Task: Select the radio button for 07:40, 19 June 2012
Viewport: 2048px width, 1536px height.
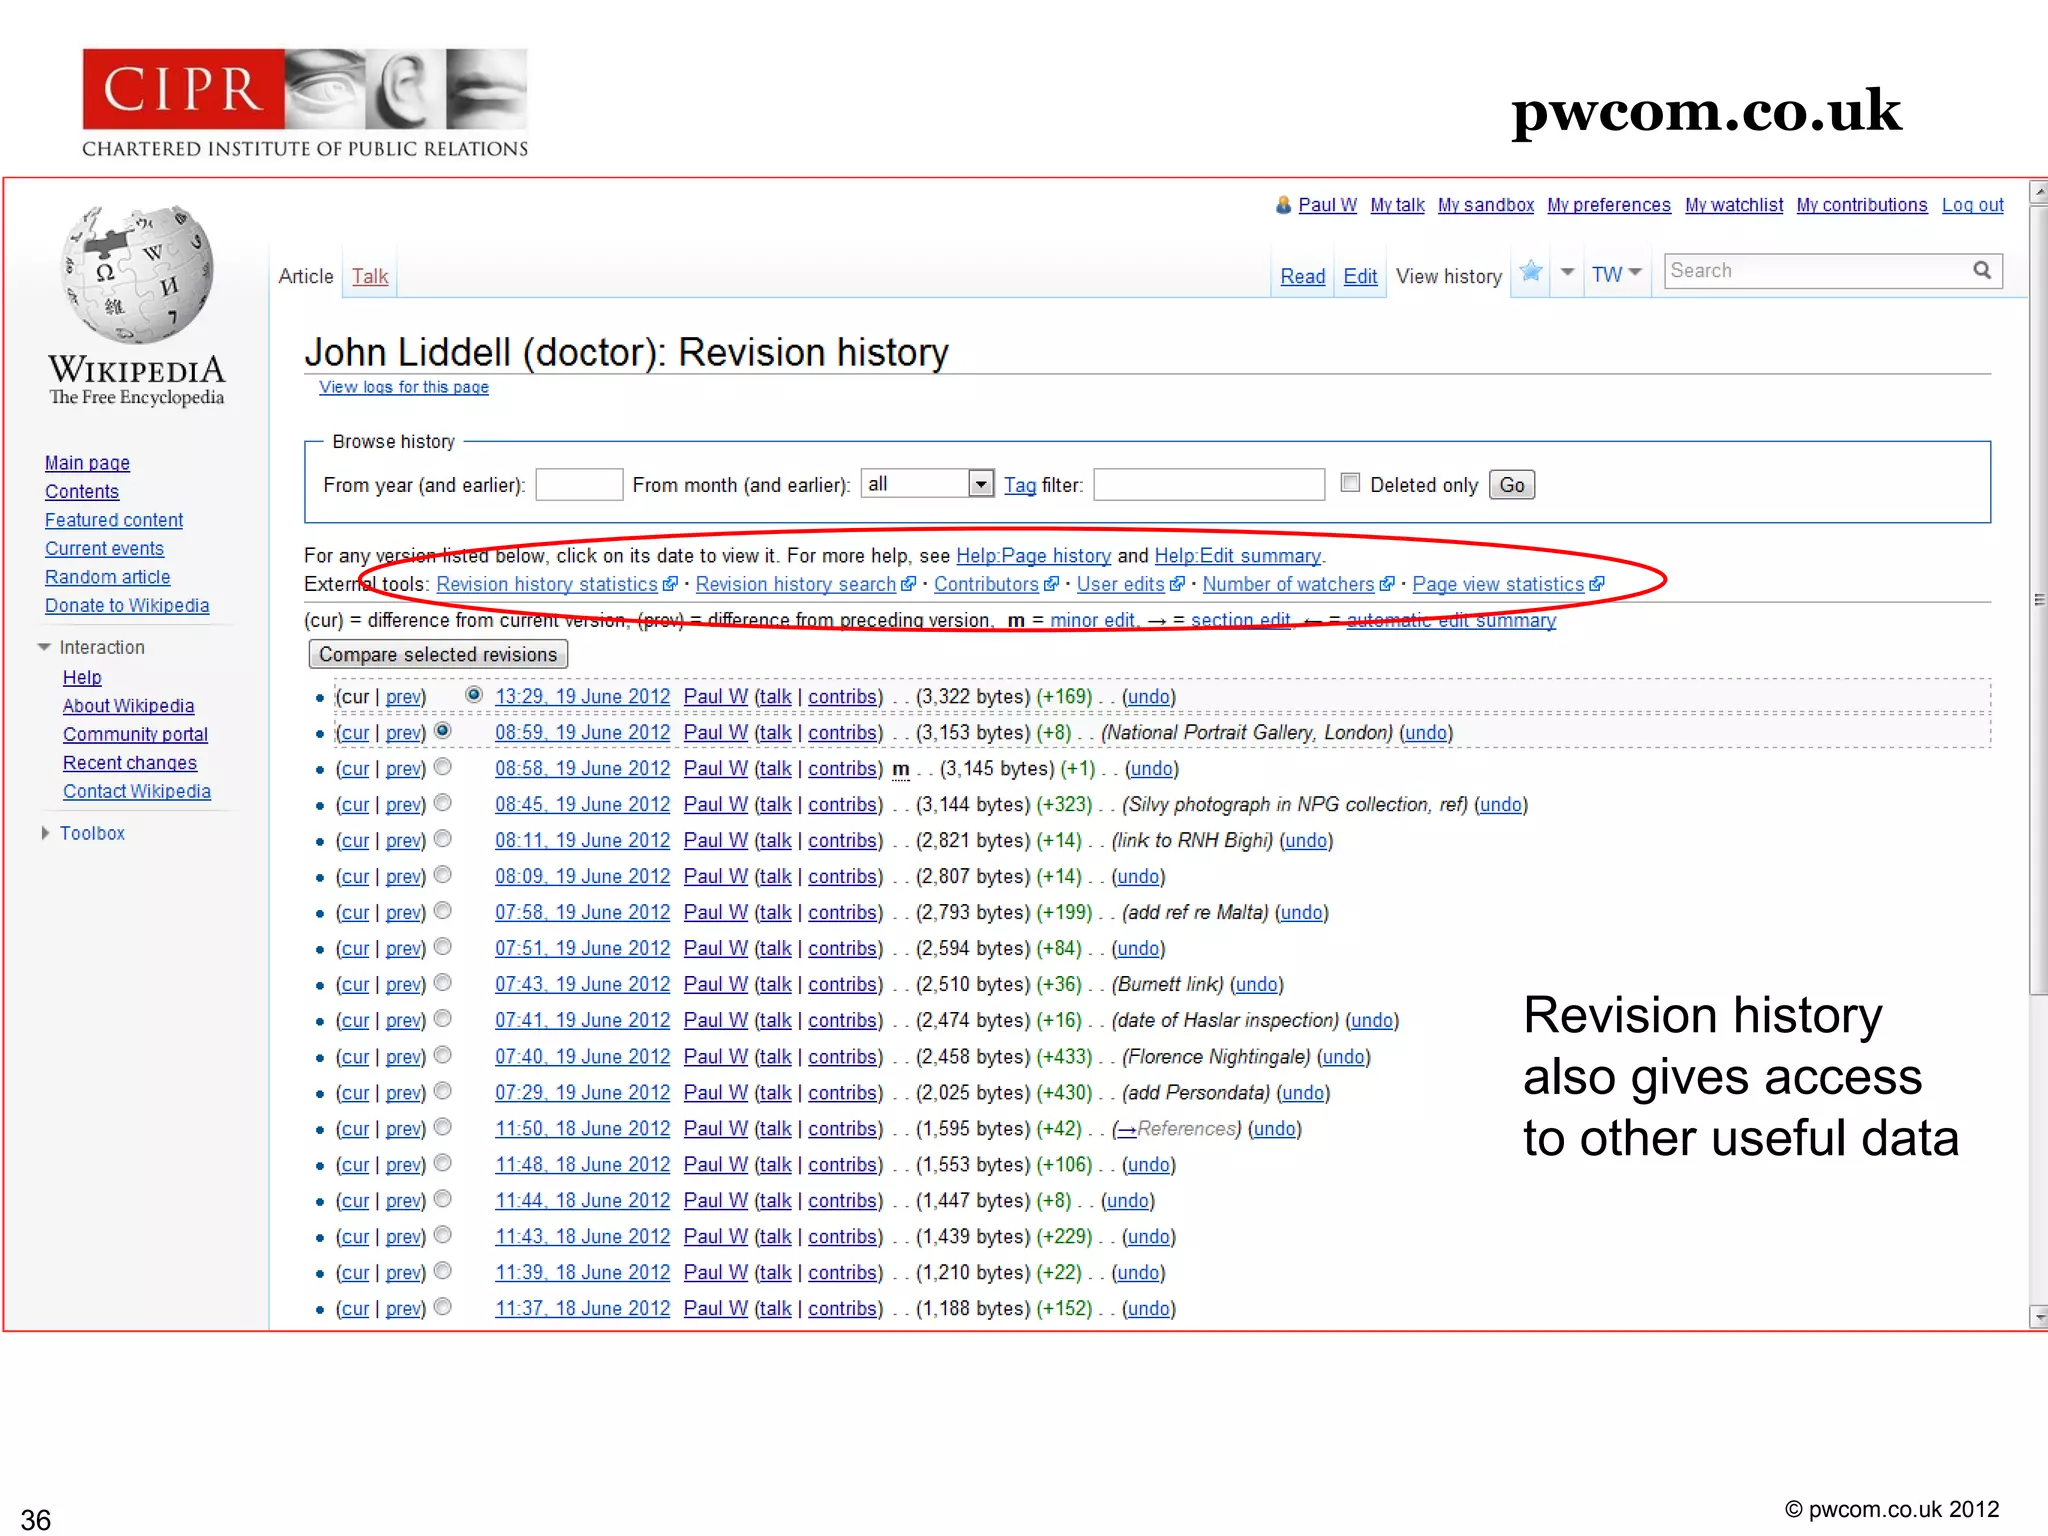Action: click(443, 1054)
